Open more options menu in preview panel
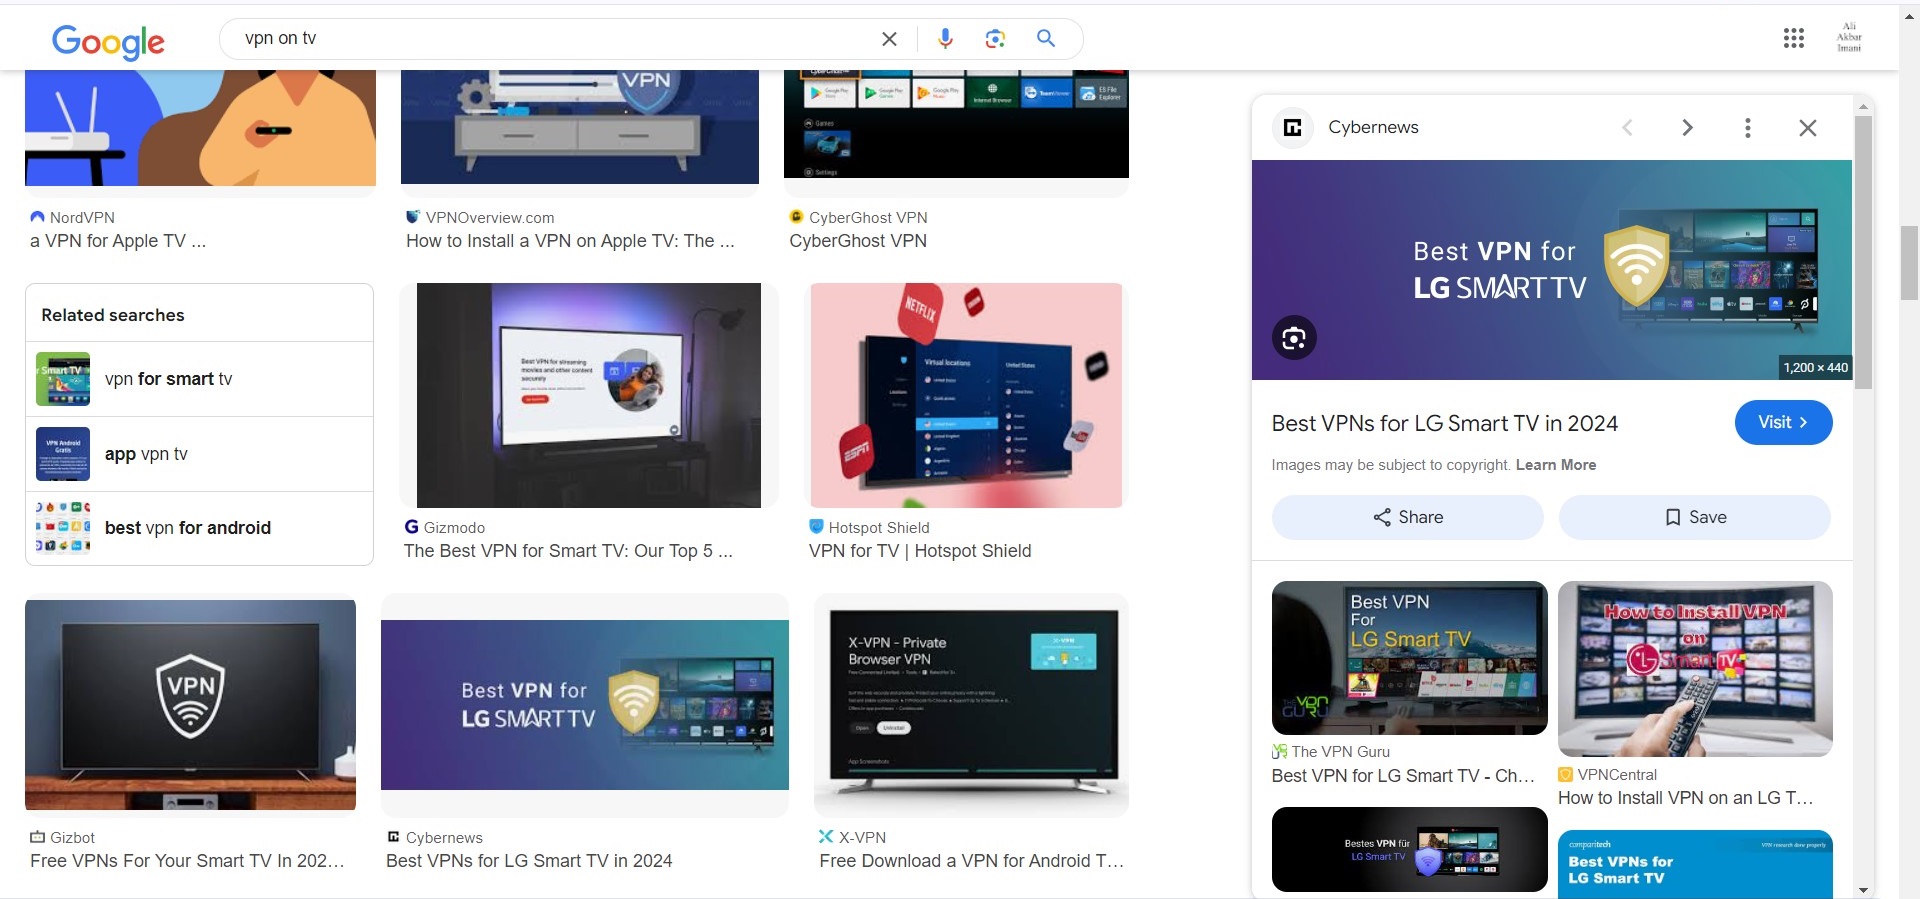This screenshot has height=899, width=1920. (1747, 127)
